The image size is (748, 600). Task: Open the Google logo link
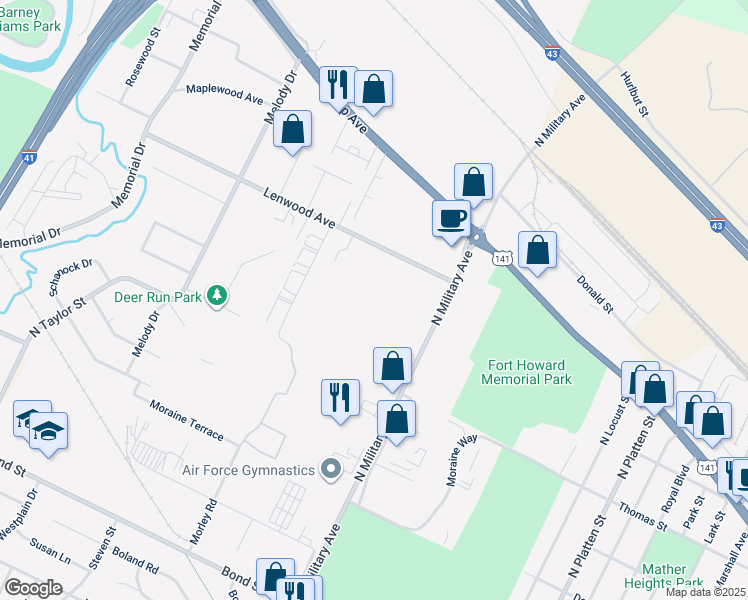tap(34, 588)
